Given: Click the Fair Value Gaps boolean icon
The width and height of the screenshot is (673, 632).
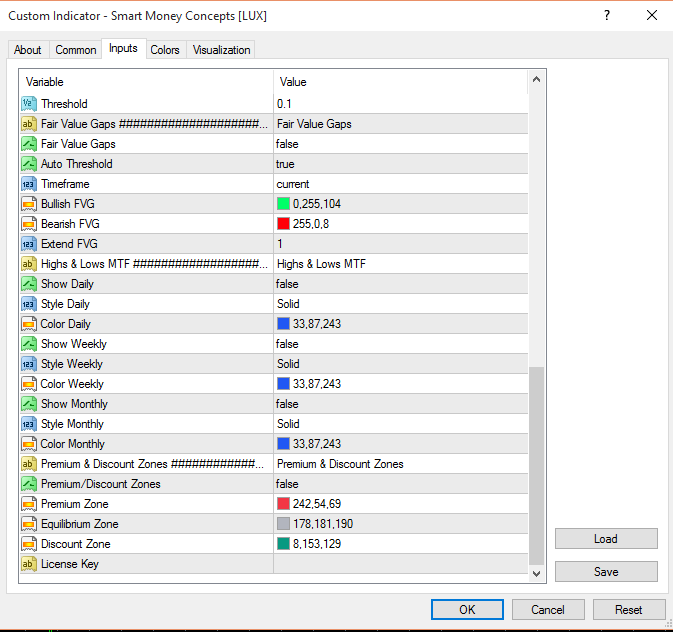Looking at the screenshot, I should [29, 144].
